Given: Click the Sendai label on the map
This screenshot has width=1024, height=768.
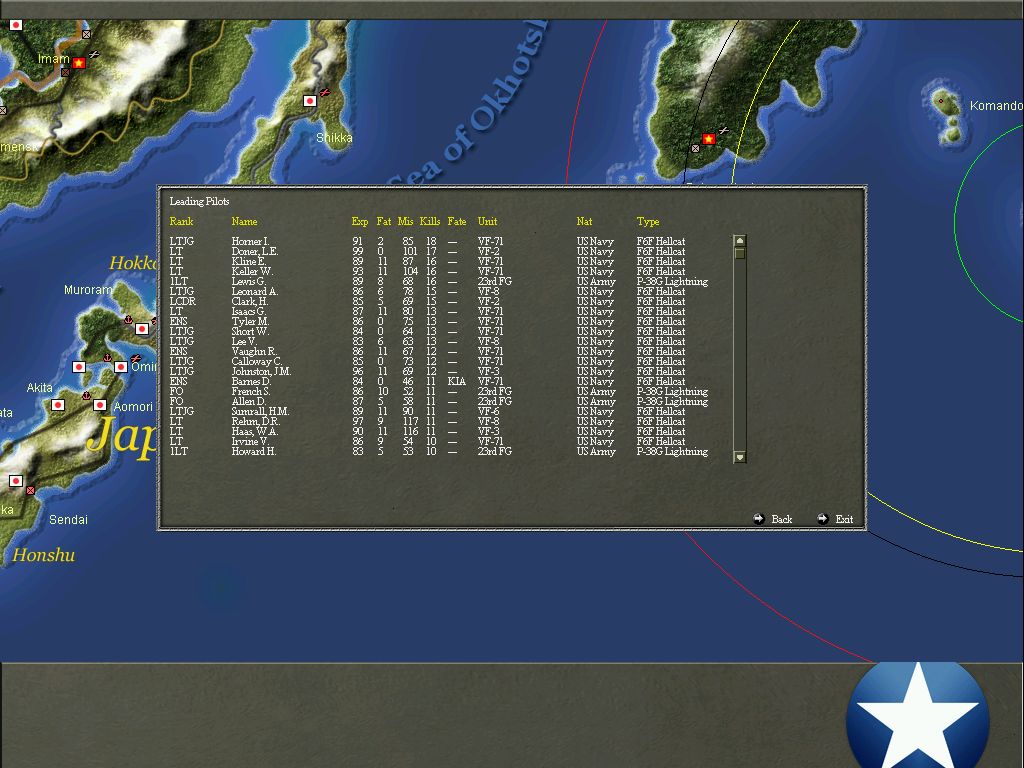Looking at the screenshot, I should 69,520.
